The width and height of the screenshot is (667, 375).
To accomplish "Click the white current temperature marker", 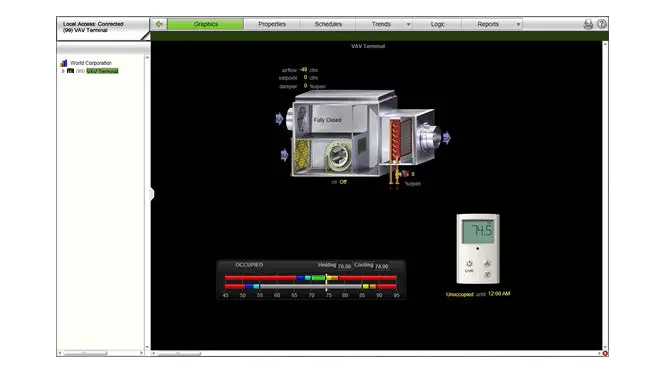I will 326,282.
